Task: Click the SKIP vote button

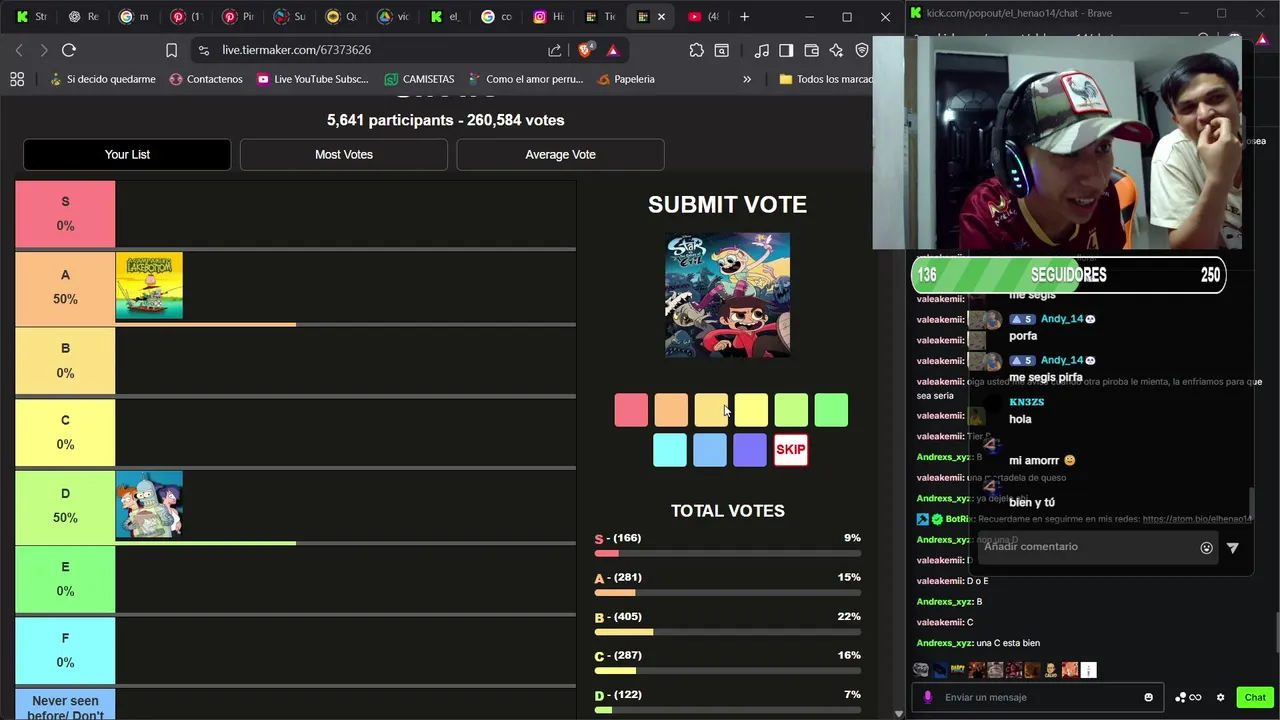Action: (790, 450)
